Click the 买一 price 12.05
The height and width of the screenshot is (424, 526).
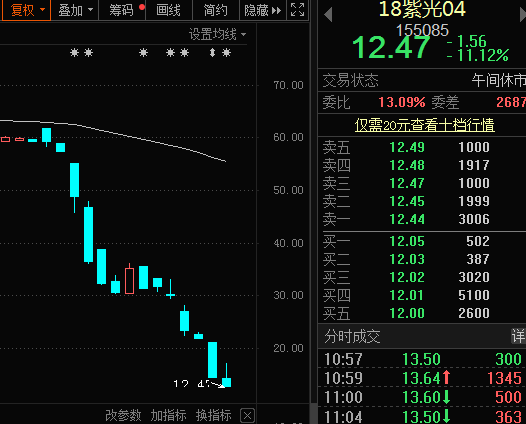(x=407, y=241)
